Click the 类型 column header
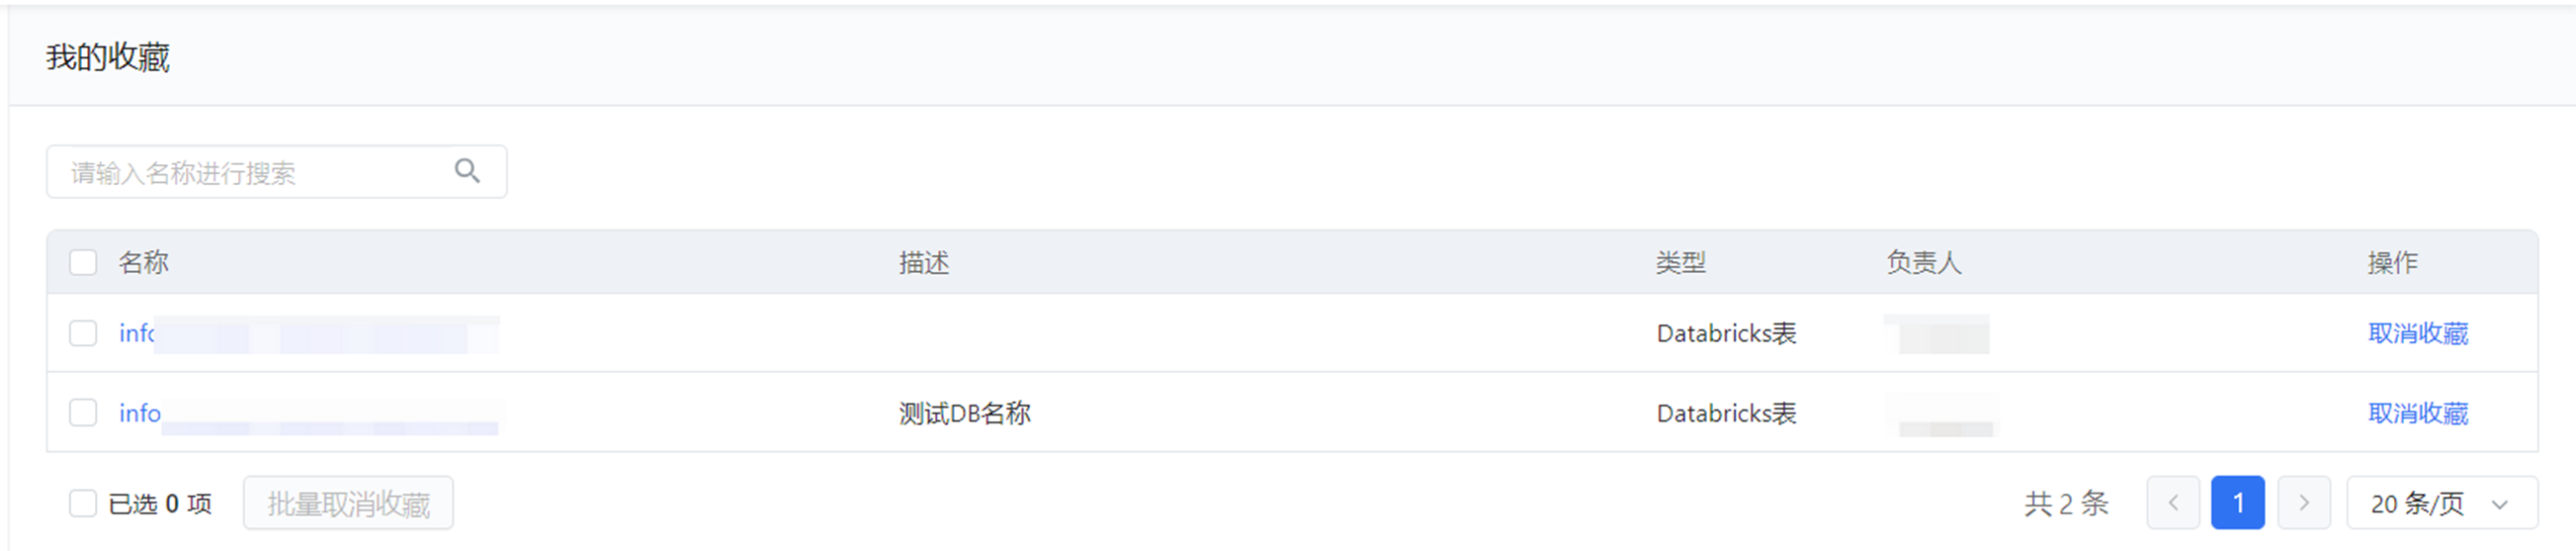Screen dimensions: 2576x551 point(1680,263)
